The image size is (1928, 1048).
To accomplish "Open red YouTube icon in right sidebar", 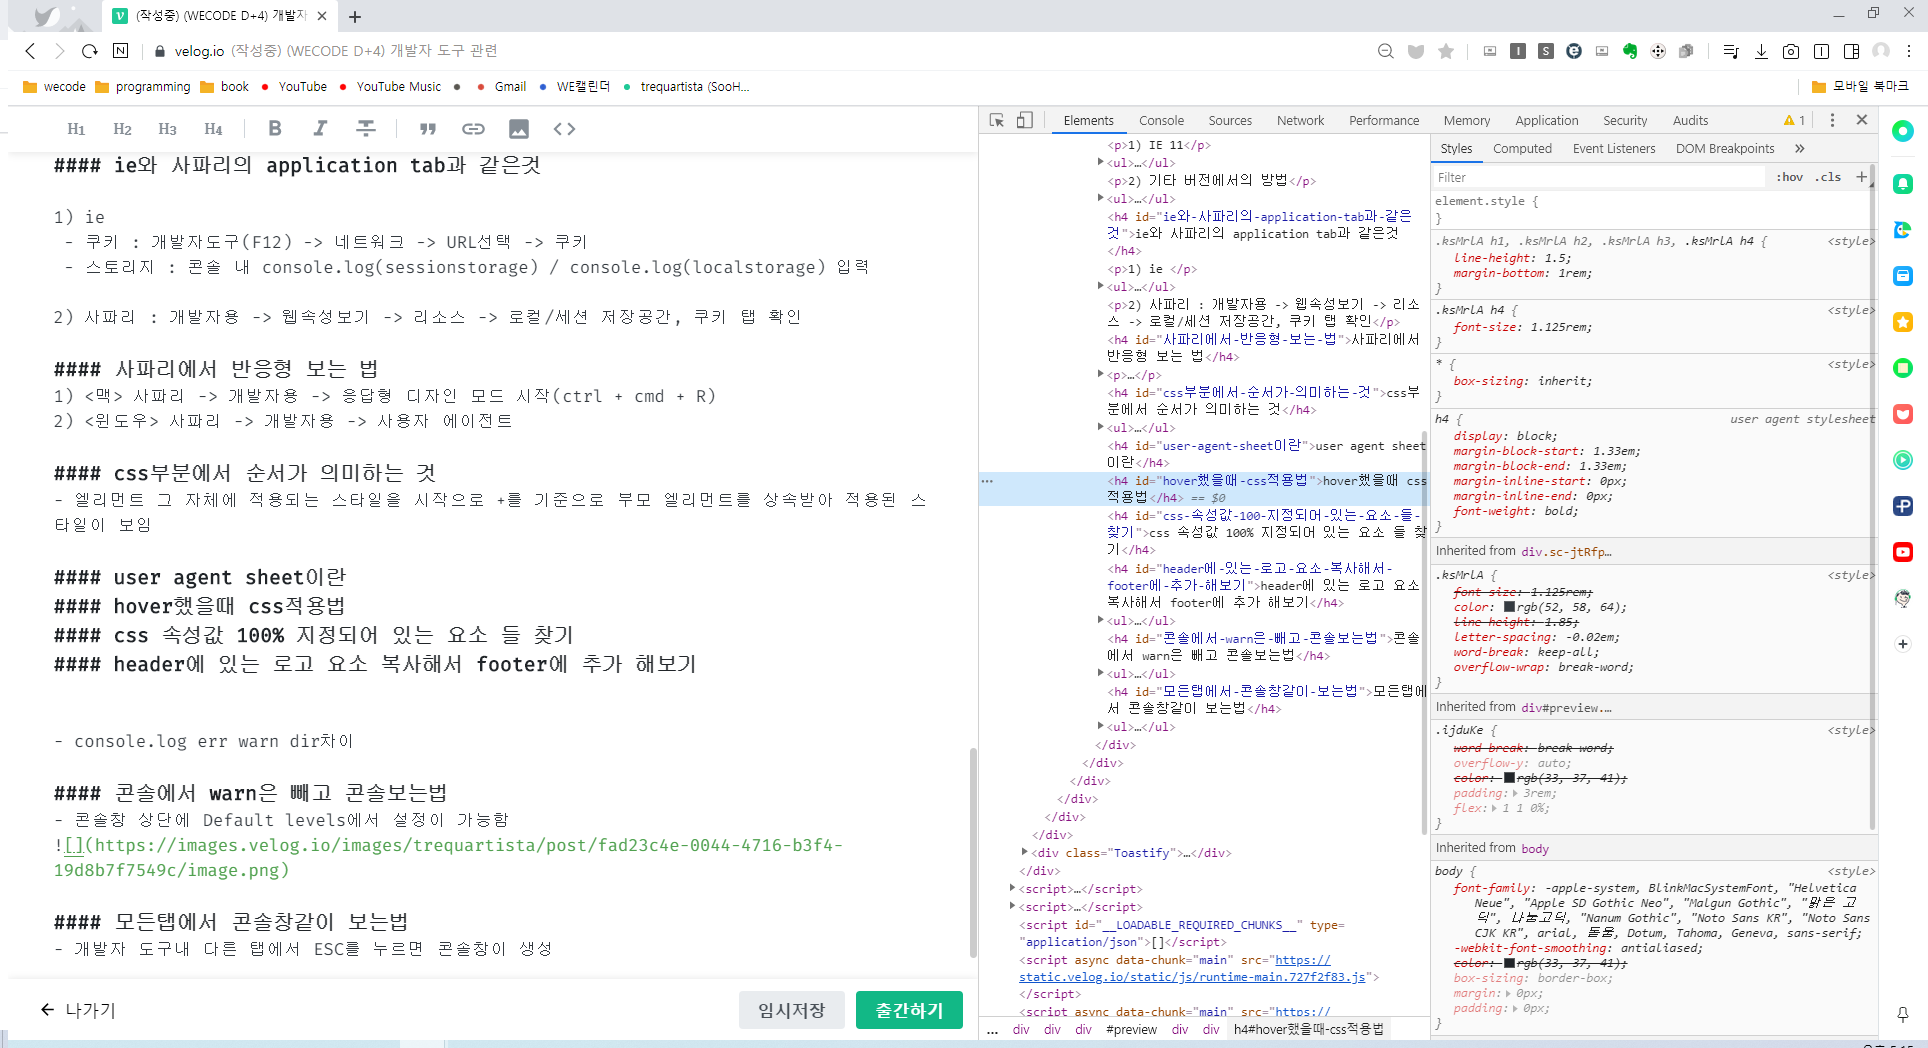I will tap(1903, 552).
